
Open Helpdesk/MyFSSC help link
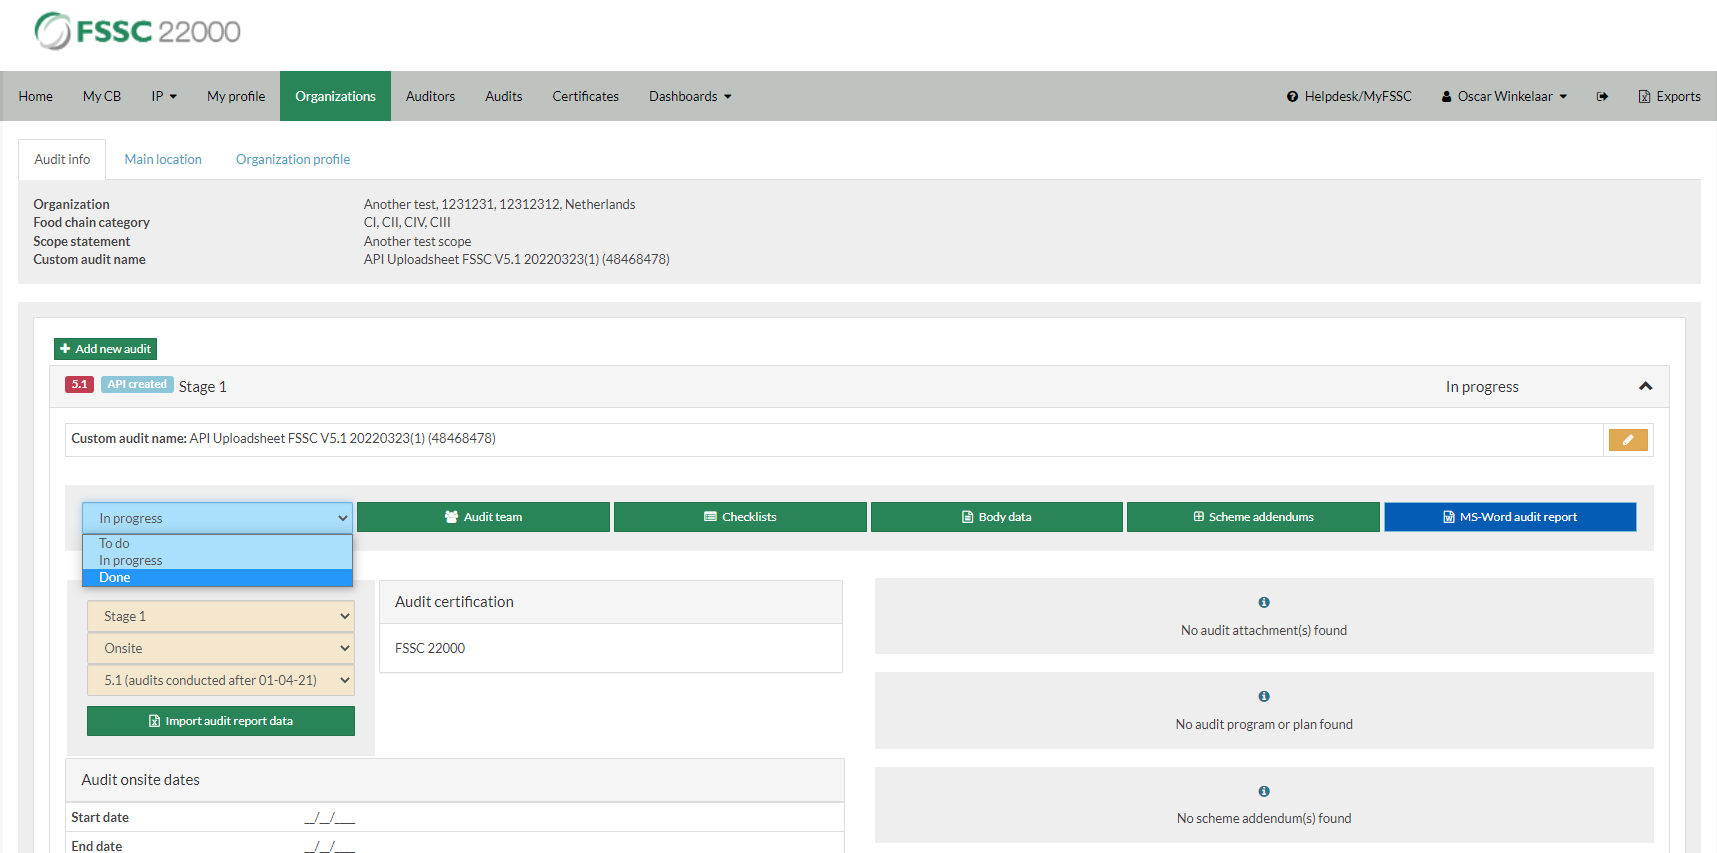coord(1349,97)
